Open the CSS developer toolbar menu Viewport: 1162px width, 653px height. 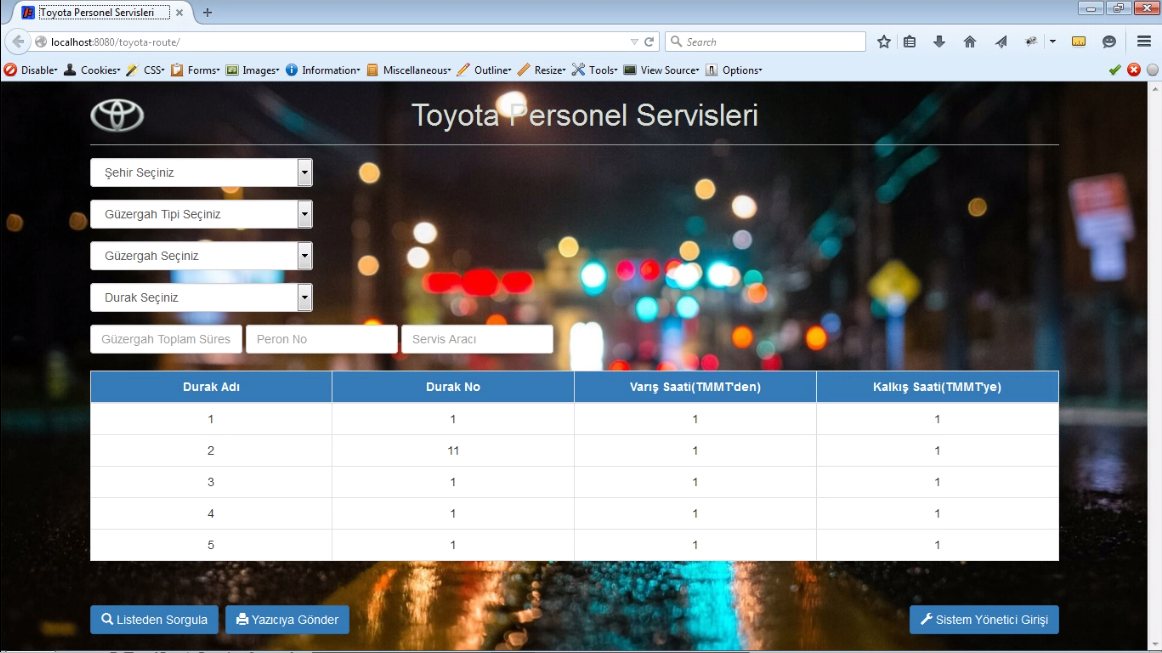pos(145,70)
